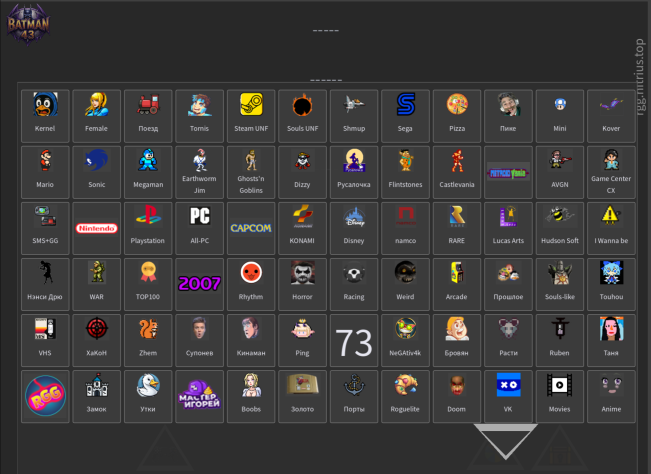
Task: Open the Movies film tile
Action: point(560,397)
